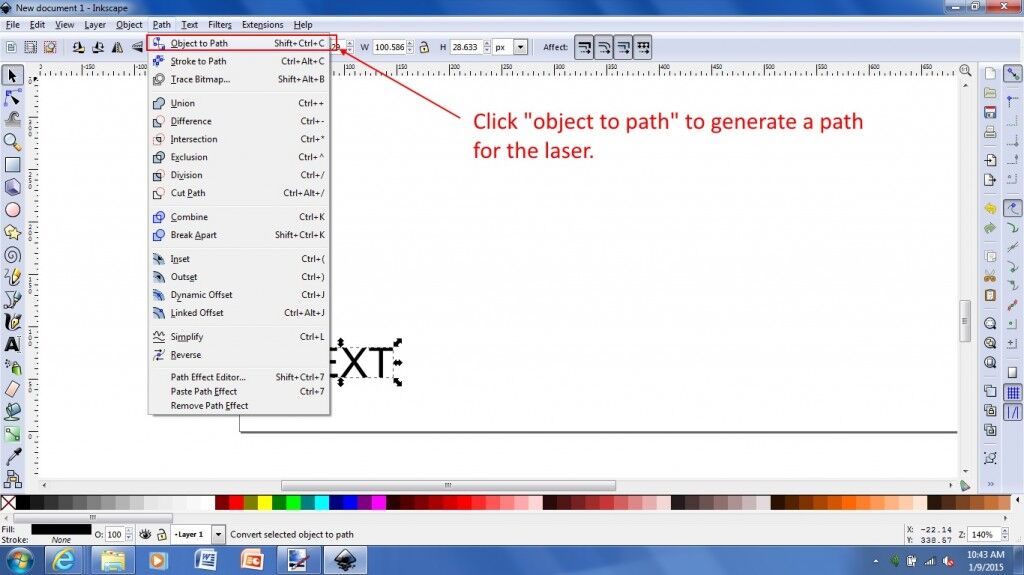Image resolution: width=1024 pixels, height=575 pixels.
Task: Click Union in the Path menu
Action: 183,103
